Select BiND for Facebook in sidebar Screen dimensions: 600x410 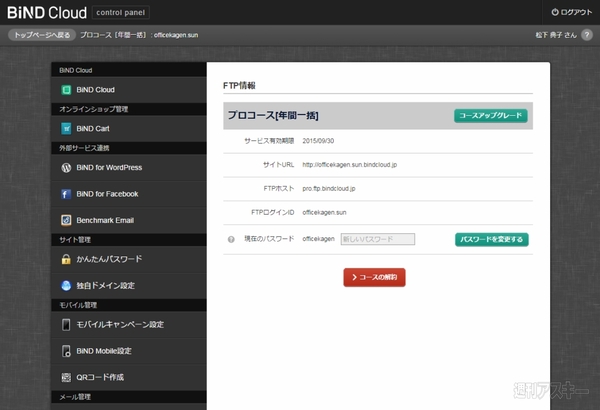point(129,194)
